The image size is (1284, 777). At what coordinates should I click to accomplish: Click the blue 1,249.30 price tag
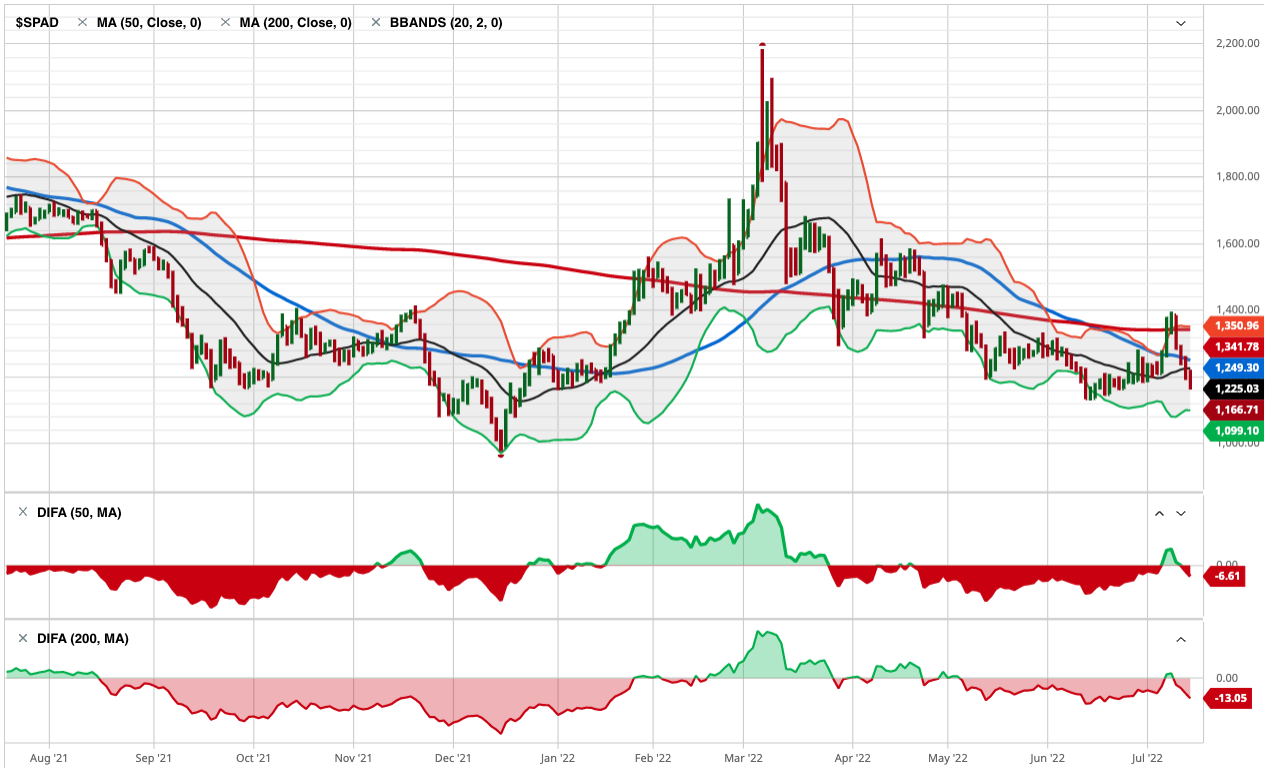click(1236, 368)
